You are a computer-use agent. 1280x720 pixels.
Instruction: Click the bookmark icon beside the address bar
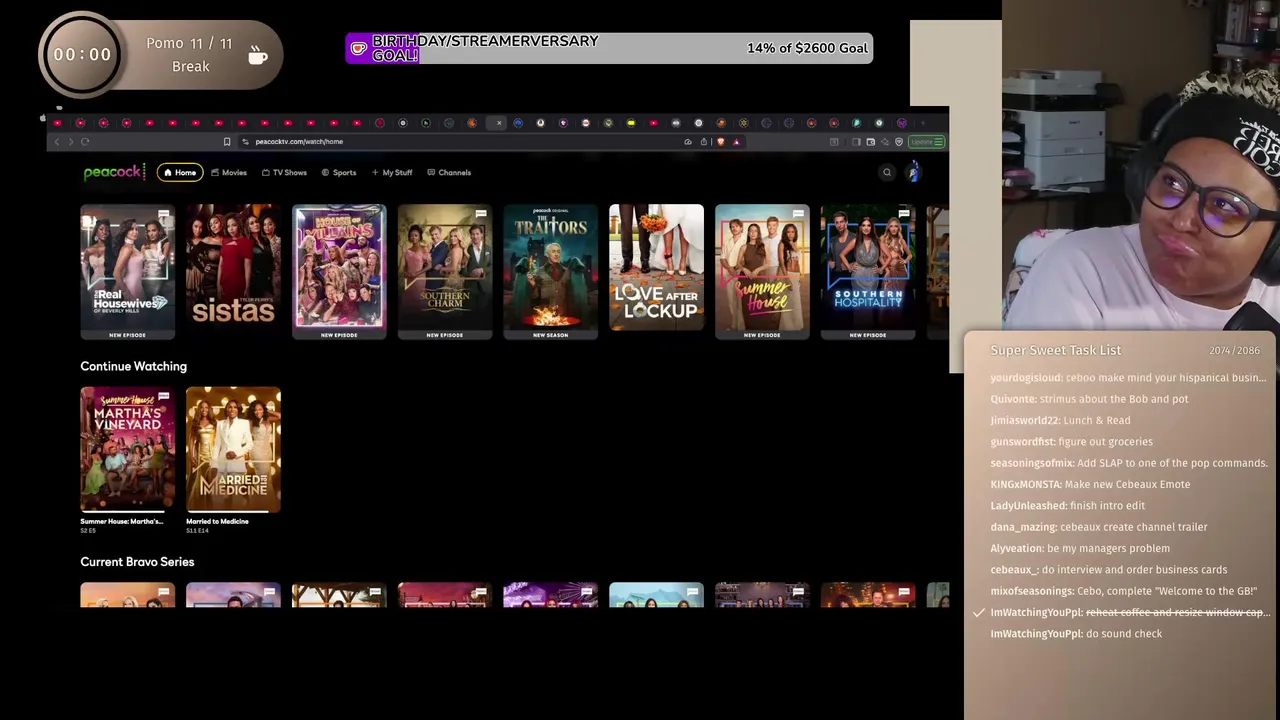point(227,142)
